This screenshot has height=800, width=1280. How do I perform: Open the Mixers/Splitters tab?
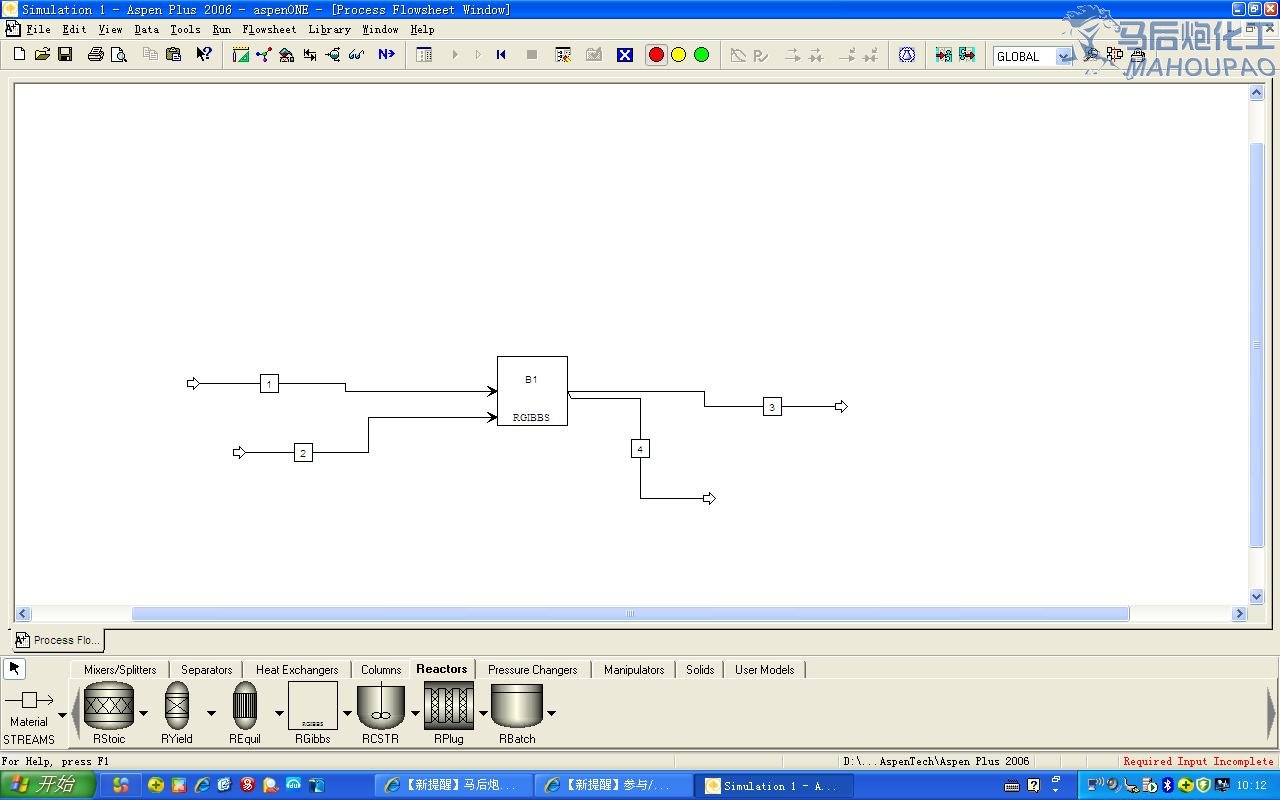point(120,670)
